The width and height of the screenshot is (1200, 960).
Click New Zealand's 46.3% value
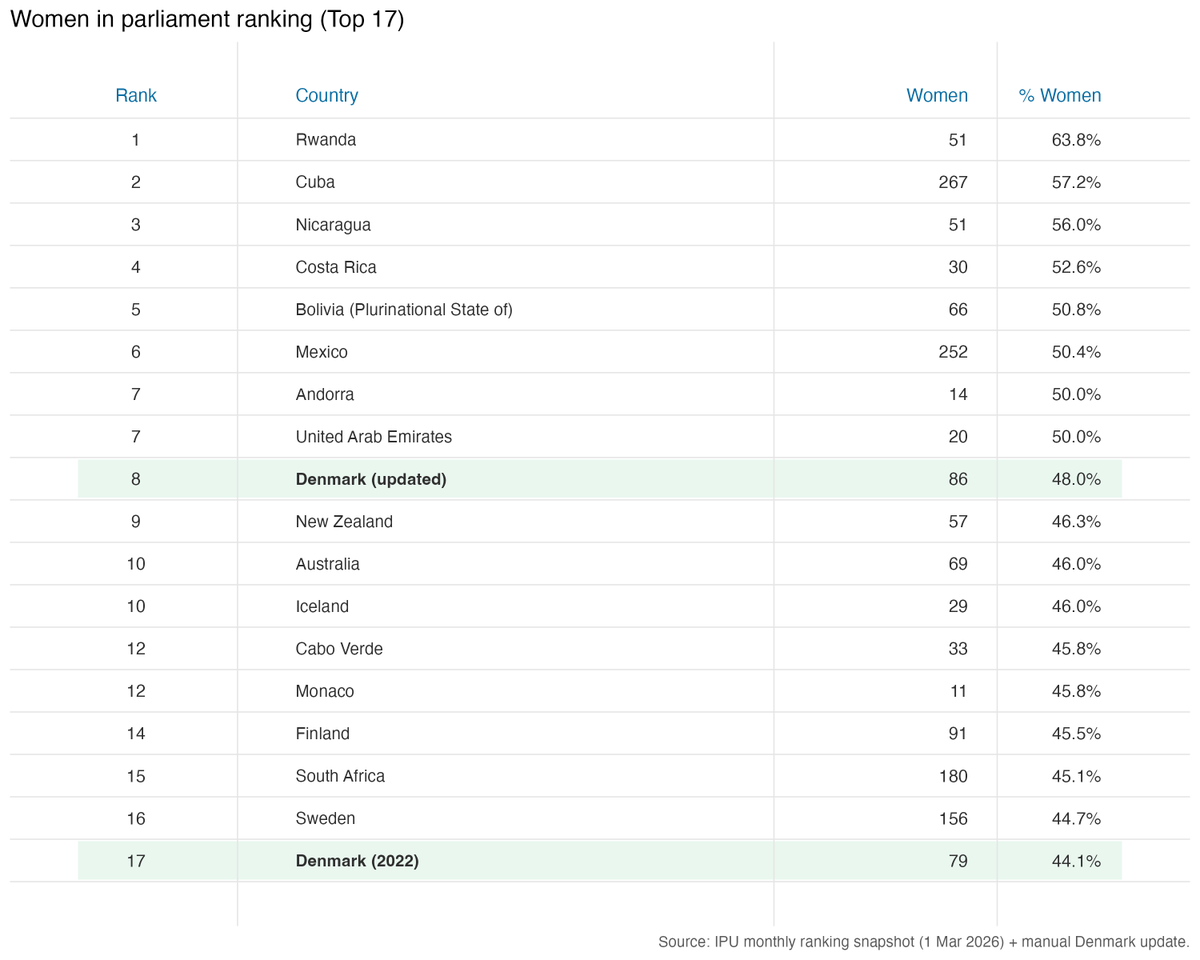point(1076,522)
